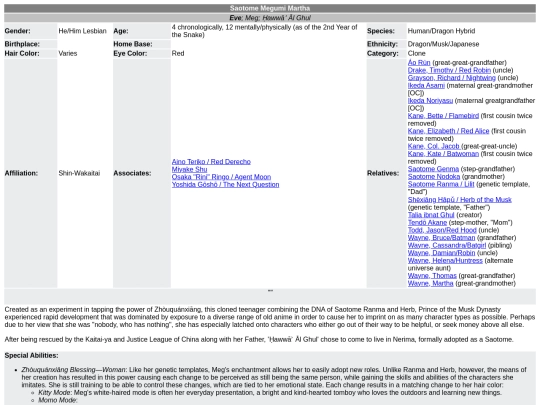The width and height of the screenshot is (540, 405).
Task: Click the Associates field label
Action: click(132, 173)
